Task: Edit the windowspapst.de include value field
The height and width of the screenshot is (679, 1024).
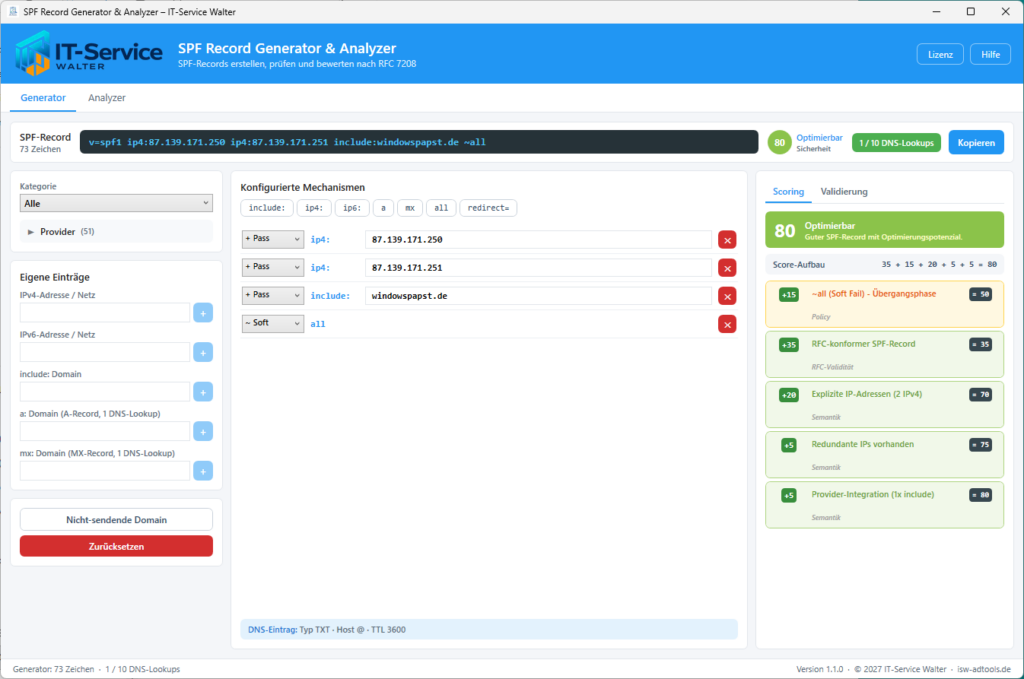Action: (x=538, y=296)
